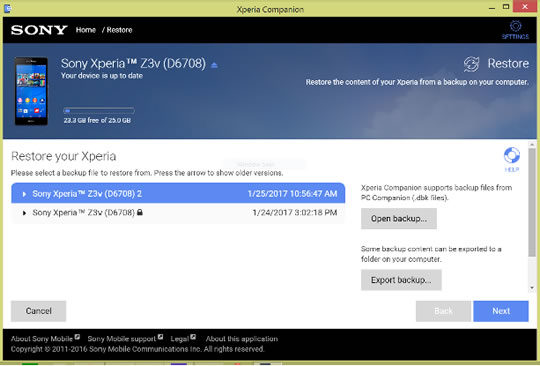Click the 'Restore your Xperia' heading
This screenshot has width=540, height=366.
coord(64,156)
